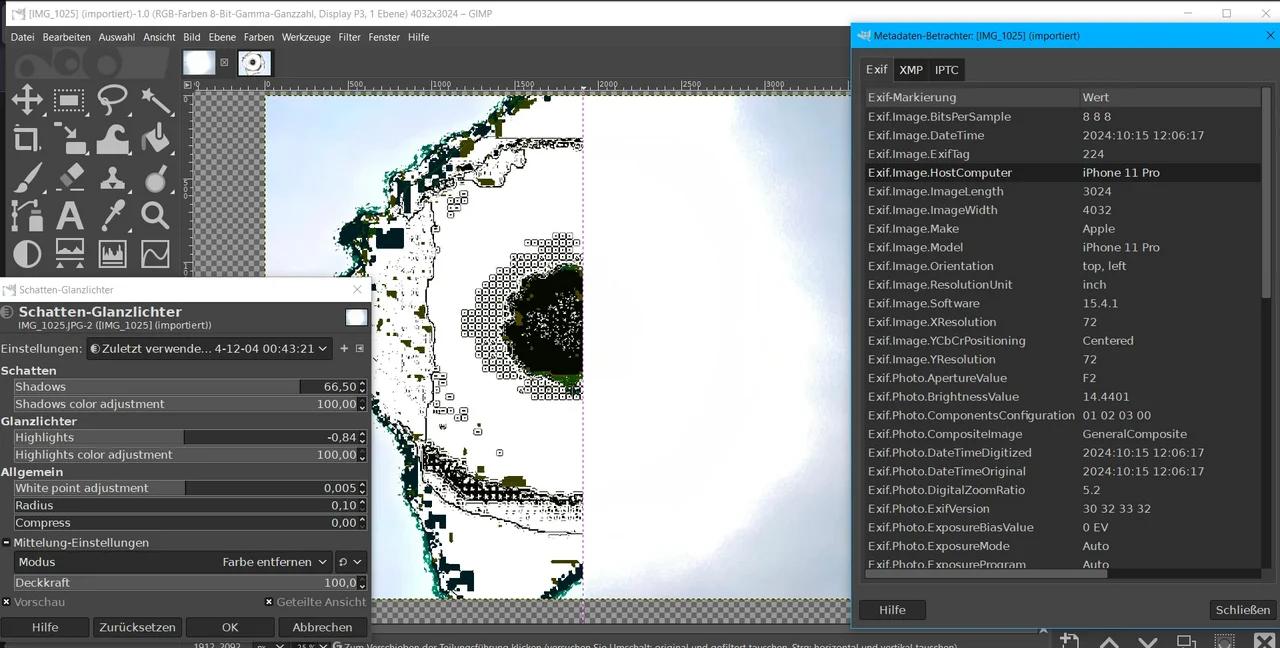Screen dimensions: 1280x648
Task: Switch to the XMP tab
Action: pos(911,70)
